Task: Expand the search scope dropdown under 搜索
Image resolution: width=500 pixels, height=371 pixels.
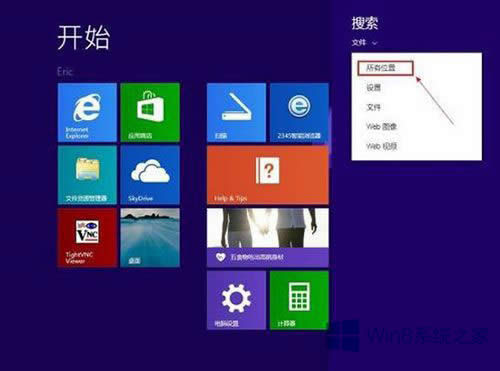Action: (x=365, y=43)
